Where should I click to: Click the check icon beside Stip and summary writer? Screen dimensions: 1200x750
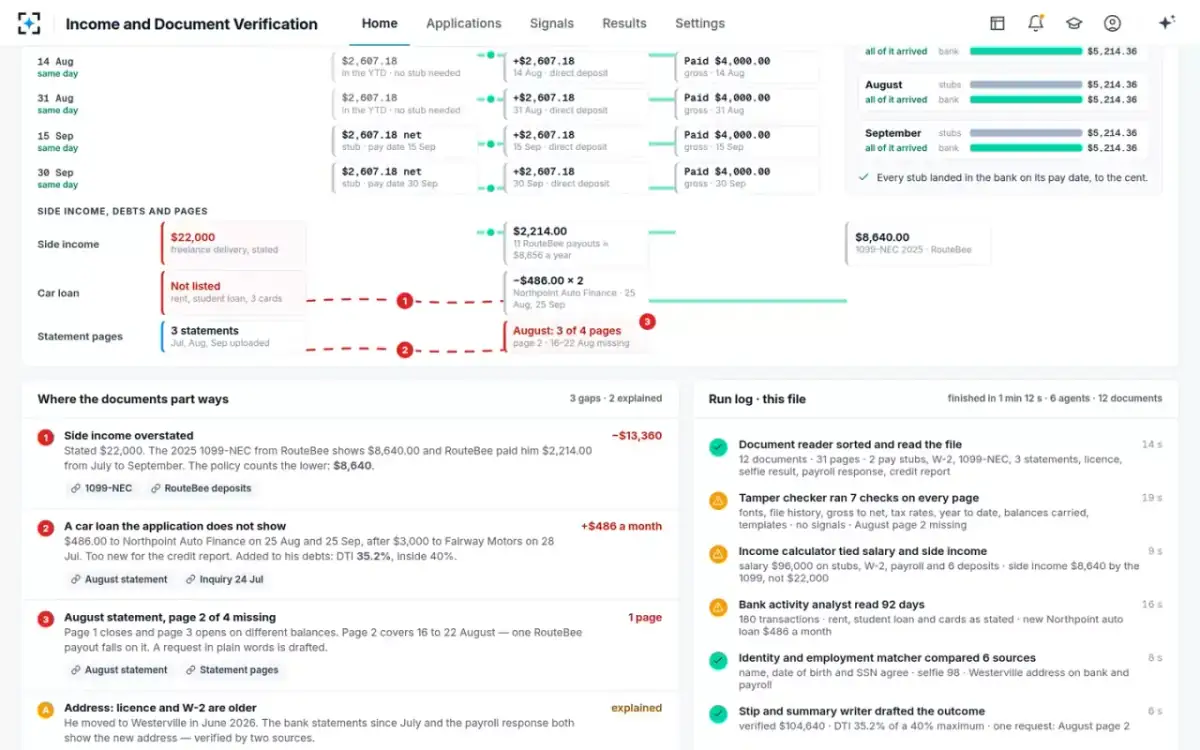(718, 714)
